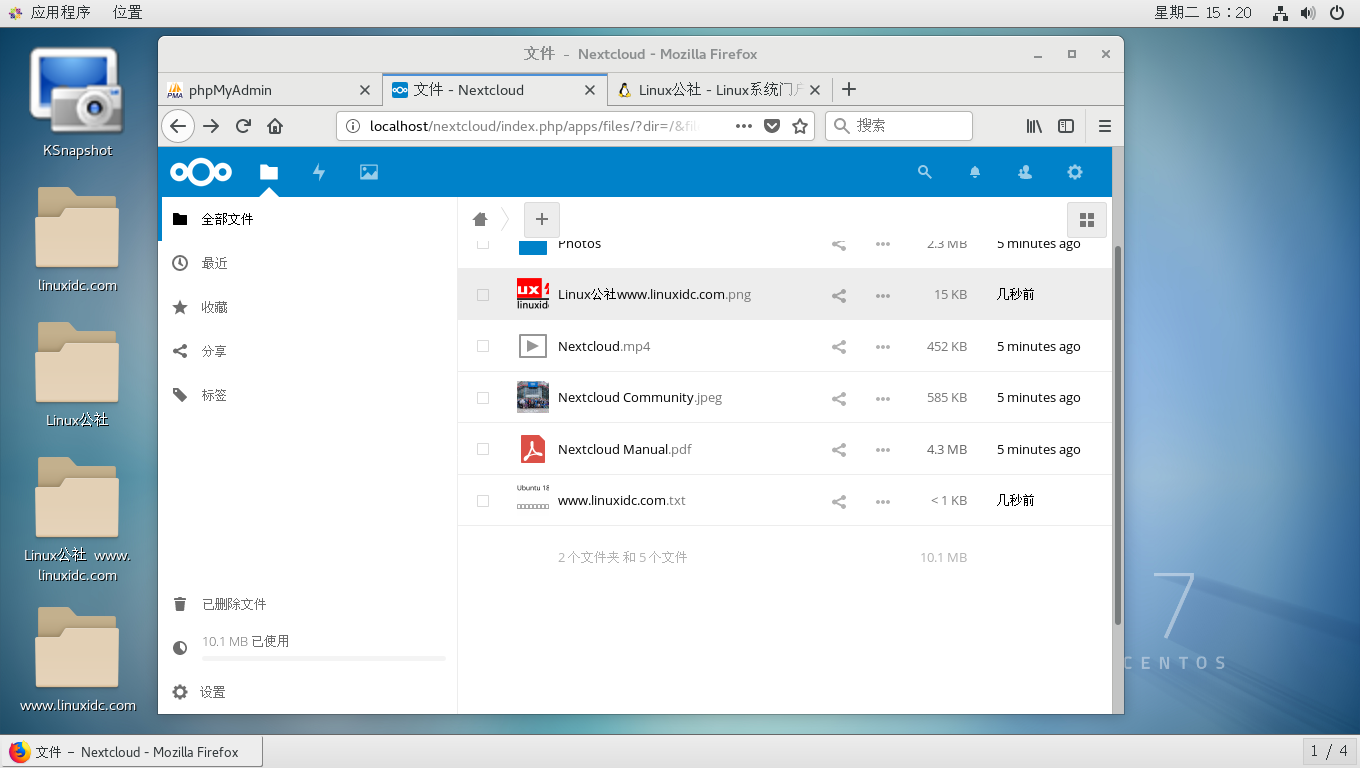This screenshot has width=1360, height=768.
Task: Check the checkbox next to www.linuxidc.com.txt
Action: coord(482,500)
